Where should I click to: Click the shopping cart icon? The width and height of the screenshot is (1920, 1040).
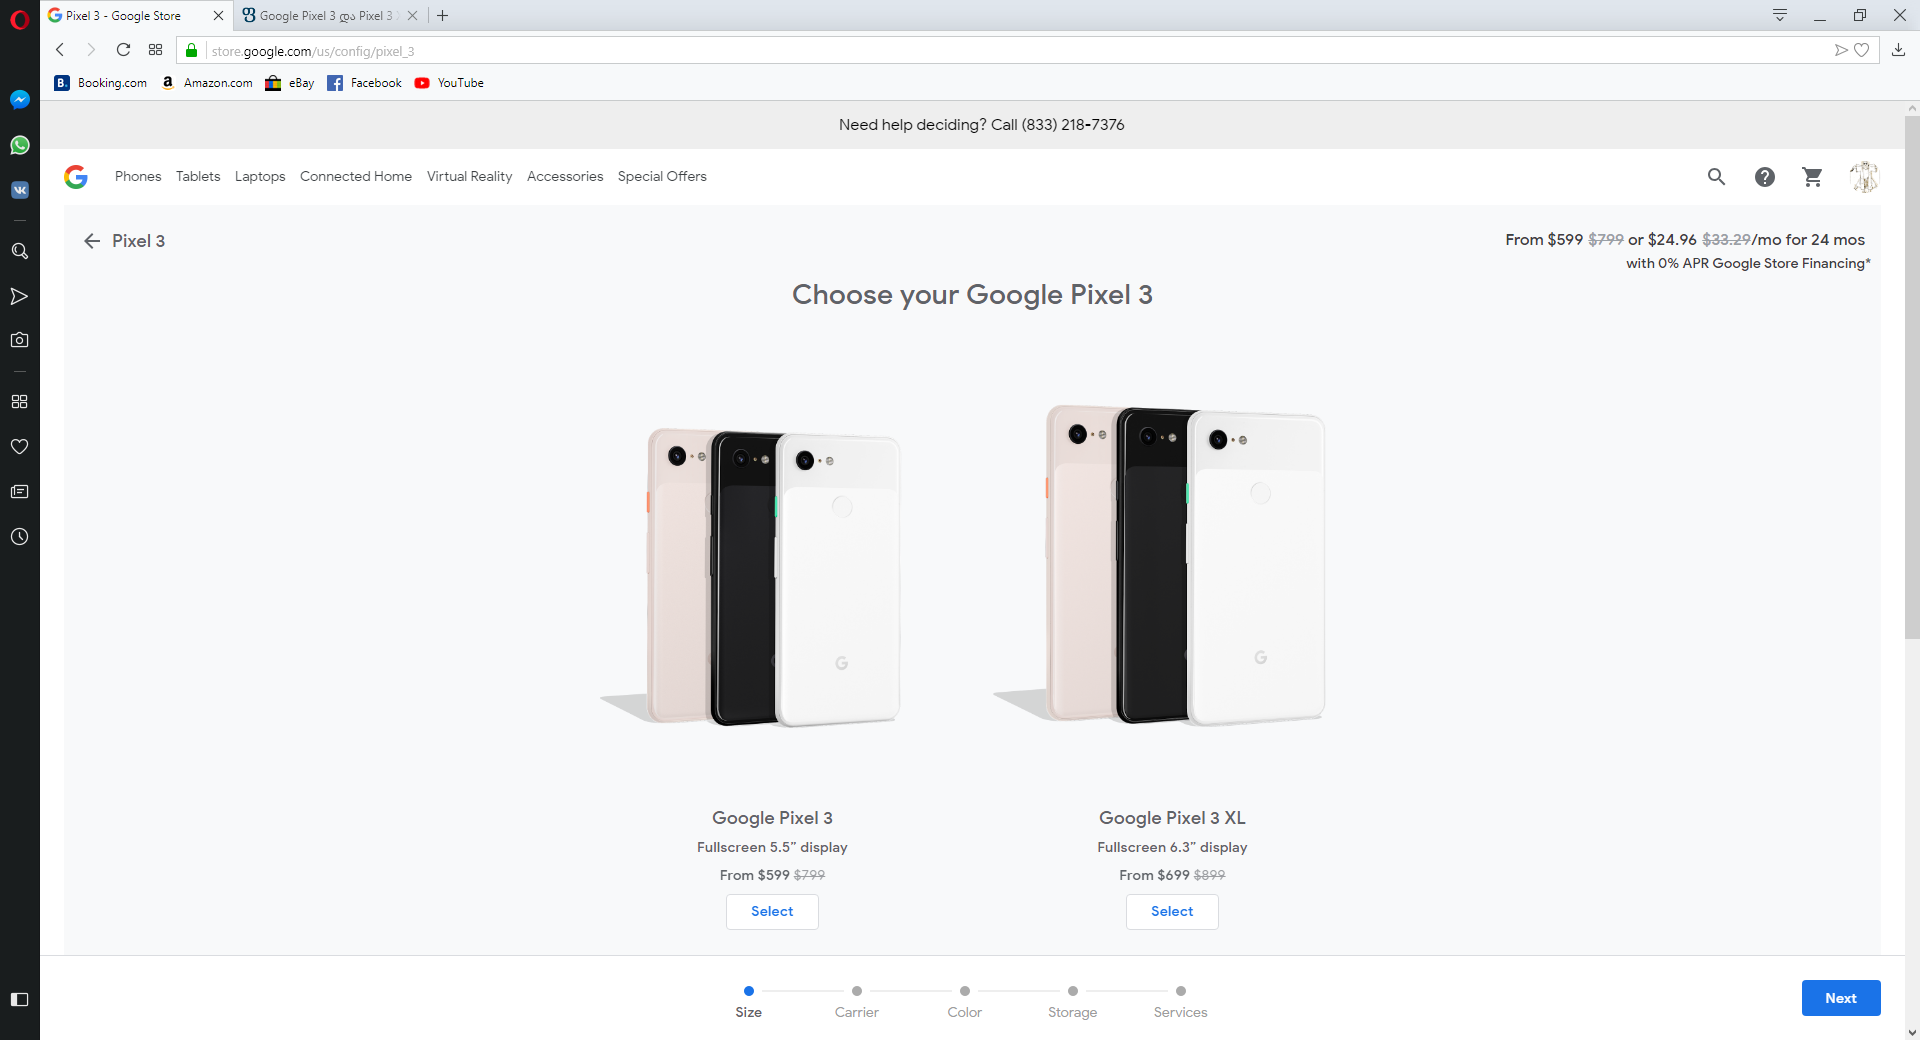click(1812, 177)
